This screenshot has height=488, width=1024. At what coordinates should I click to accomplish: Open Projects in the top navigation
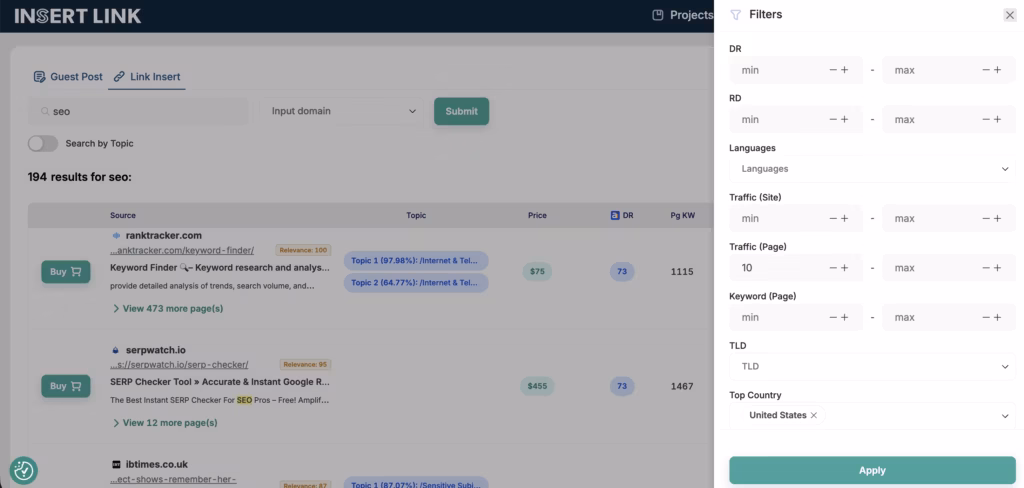tap(682, 15)
